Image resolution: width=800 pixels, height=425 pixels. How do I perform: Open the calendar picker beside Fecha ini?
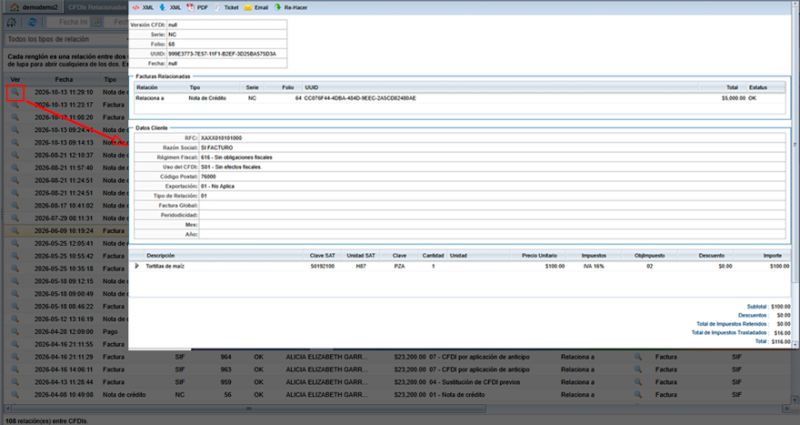click(97, 22)
